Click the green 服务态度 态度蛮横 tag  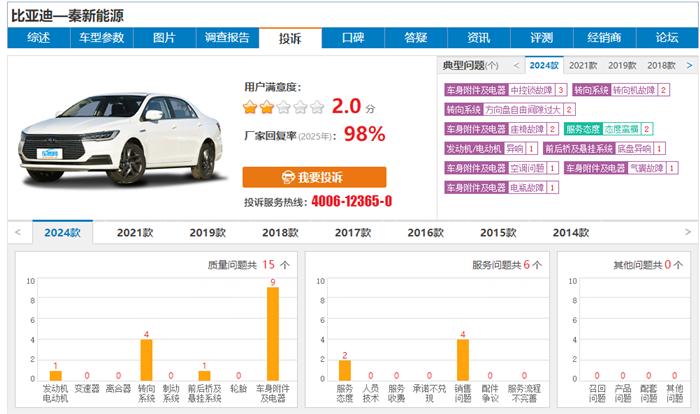(608, 129)
